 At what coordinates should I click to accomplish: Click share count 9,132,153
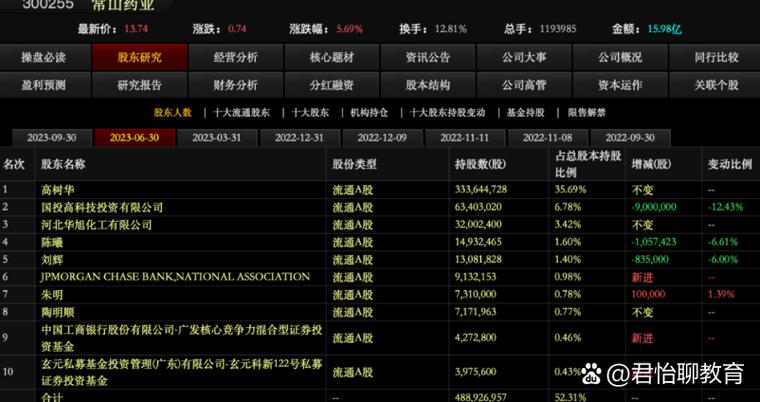[475, 277]
